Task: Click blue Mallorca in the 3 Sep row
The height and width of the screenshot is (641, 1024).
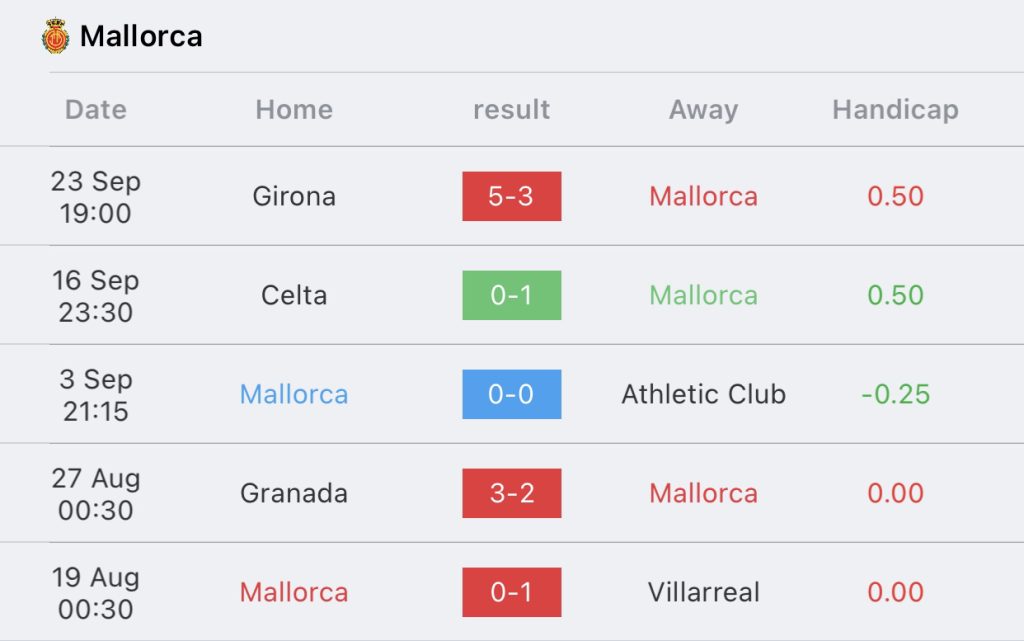Action: click(x=294, y=394)
